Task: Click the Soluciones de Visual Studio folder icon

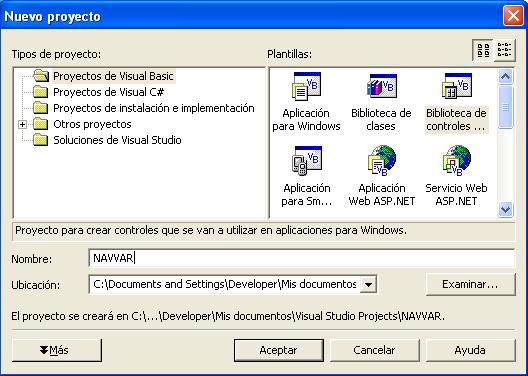Action: tap(41, 140)
